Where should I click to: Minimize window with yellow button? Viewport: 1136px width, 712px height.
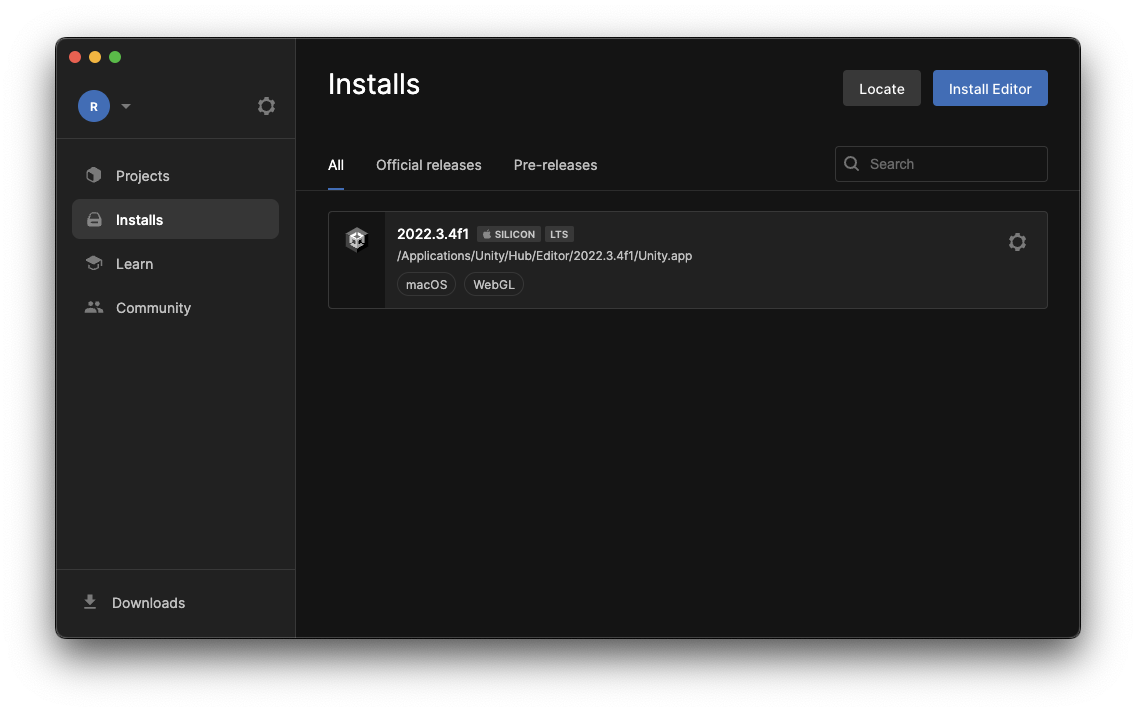(x=95, y=57)
